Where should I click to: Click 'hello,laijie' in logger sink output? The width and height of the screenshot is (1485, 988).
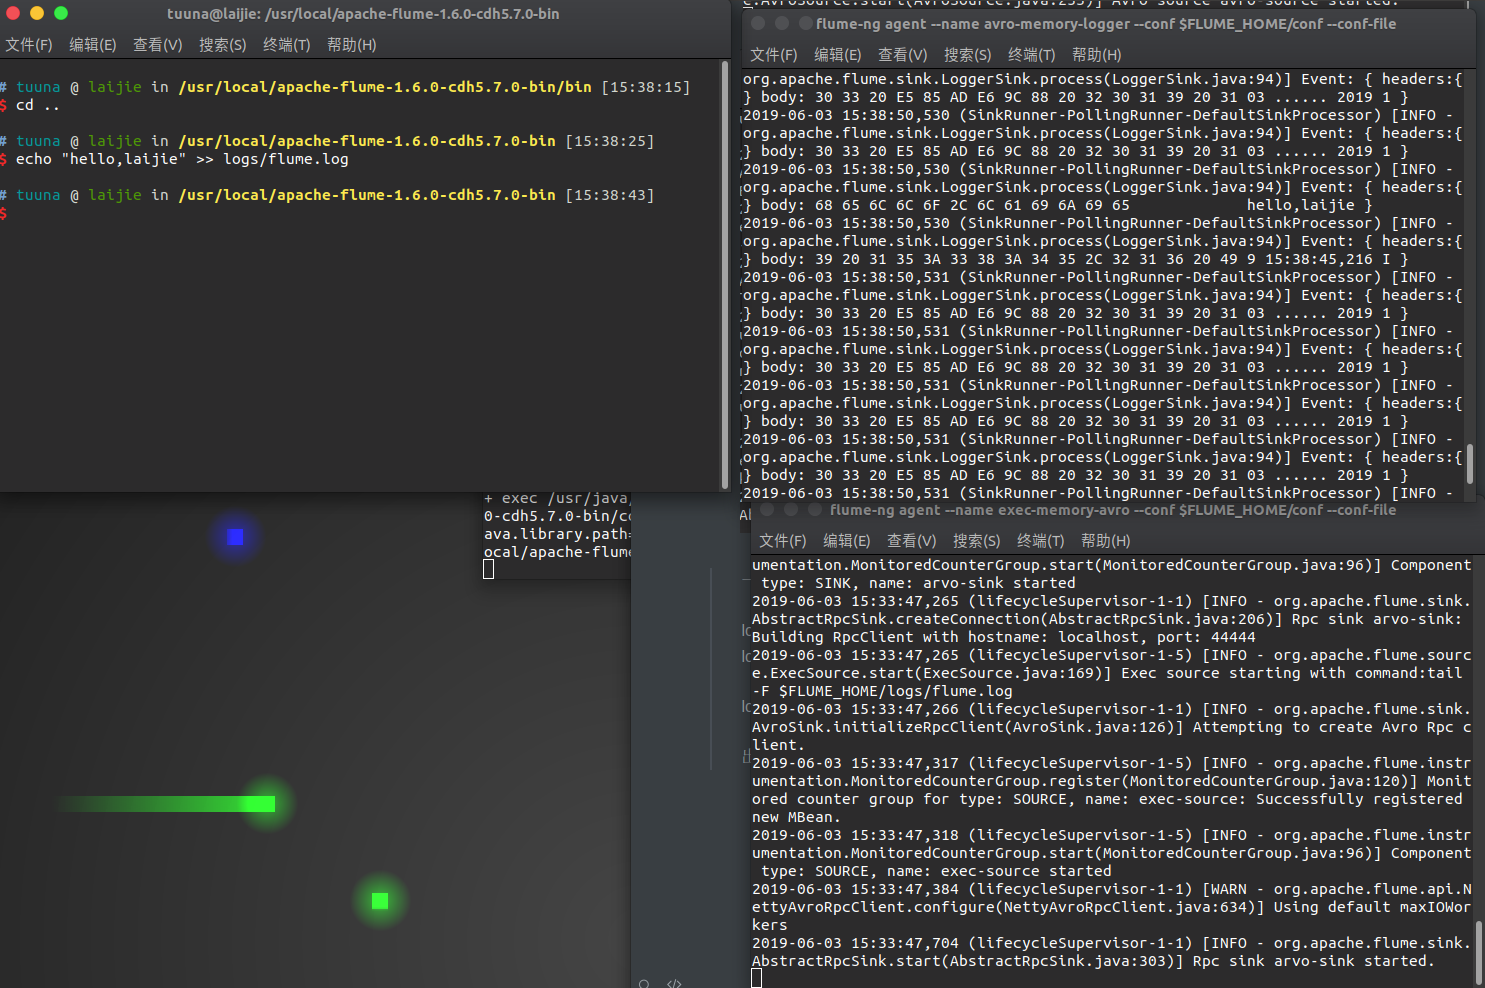click(1300, 205)
